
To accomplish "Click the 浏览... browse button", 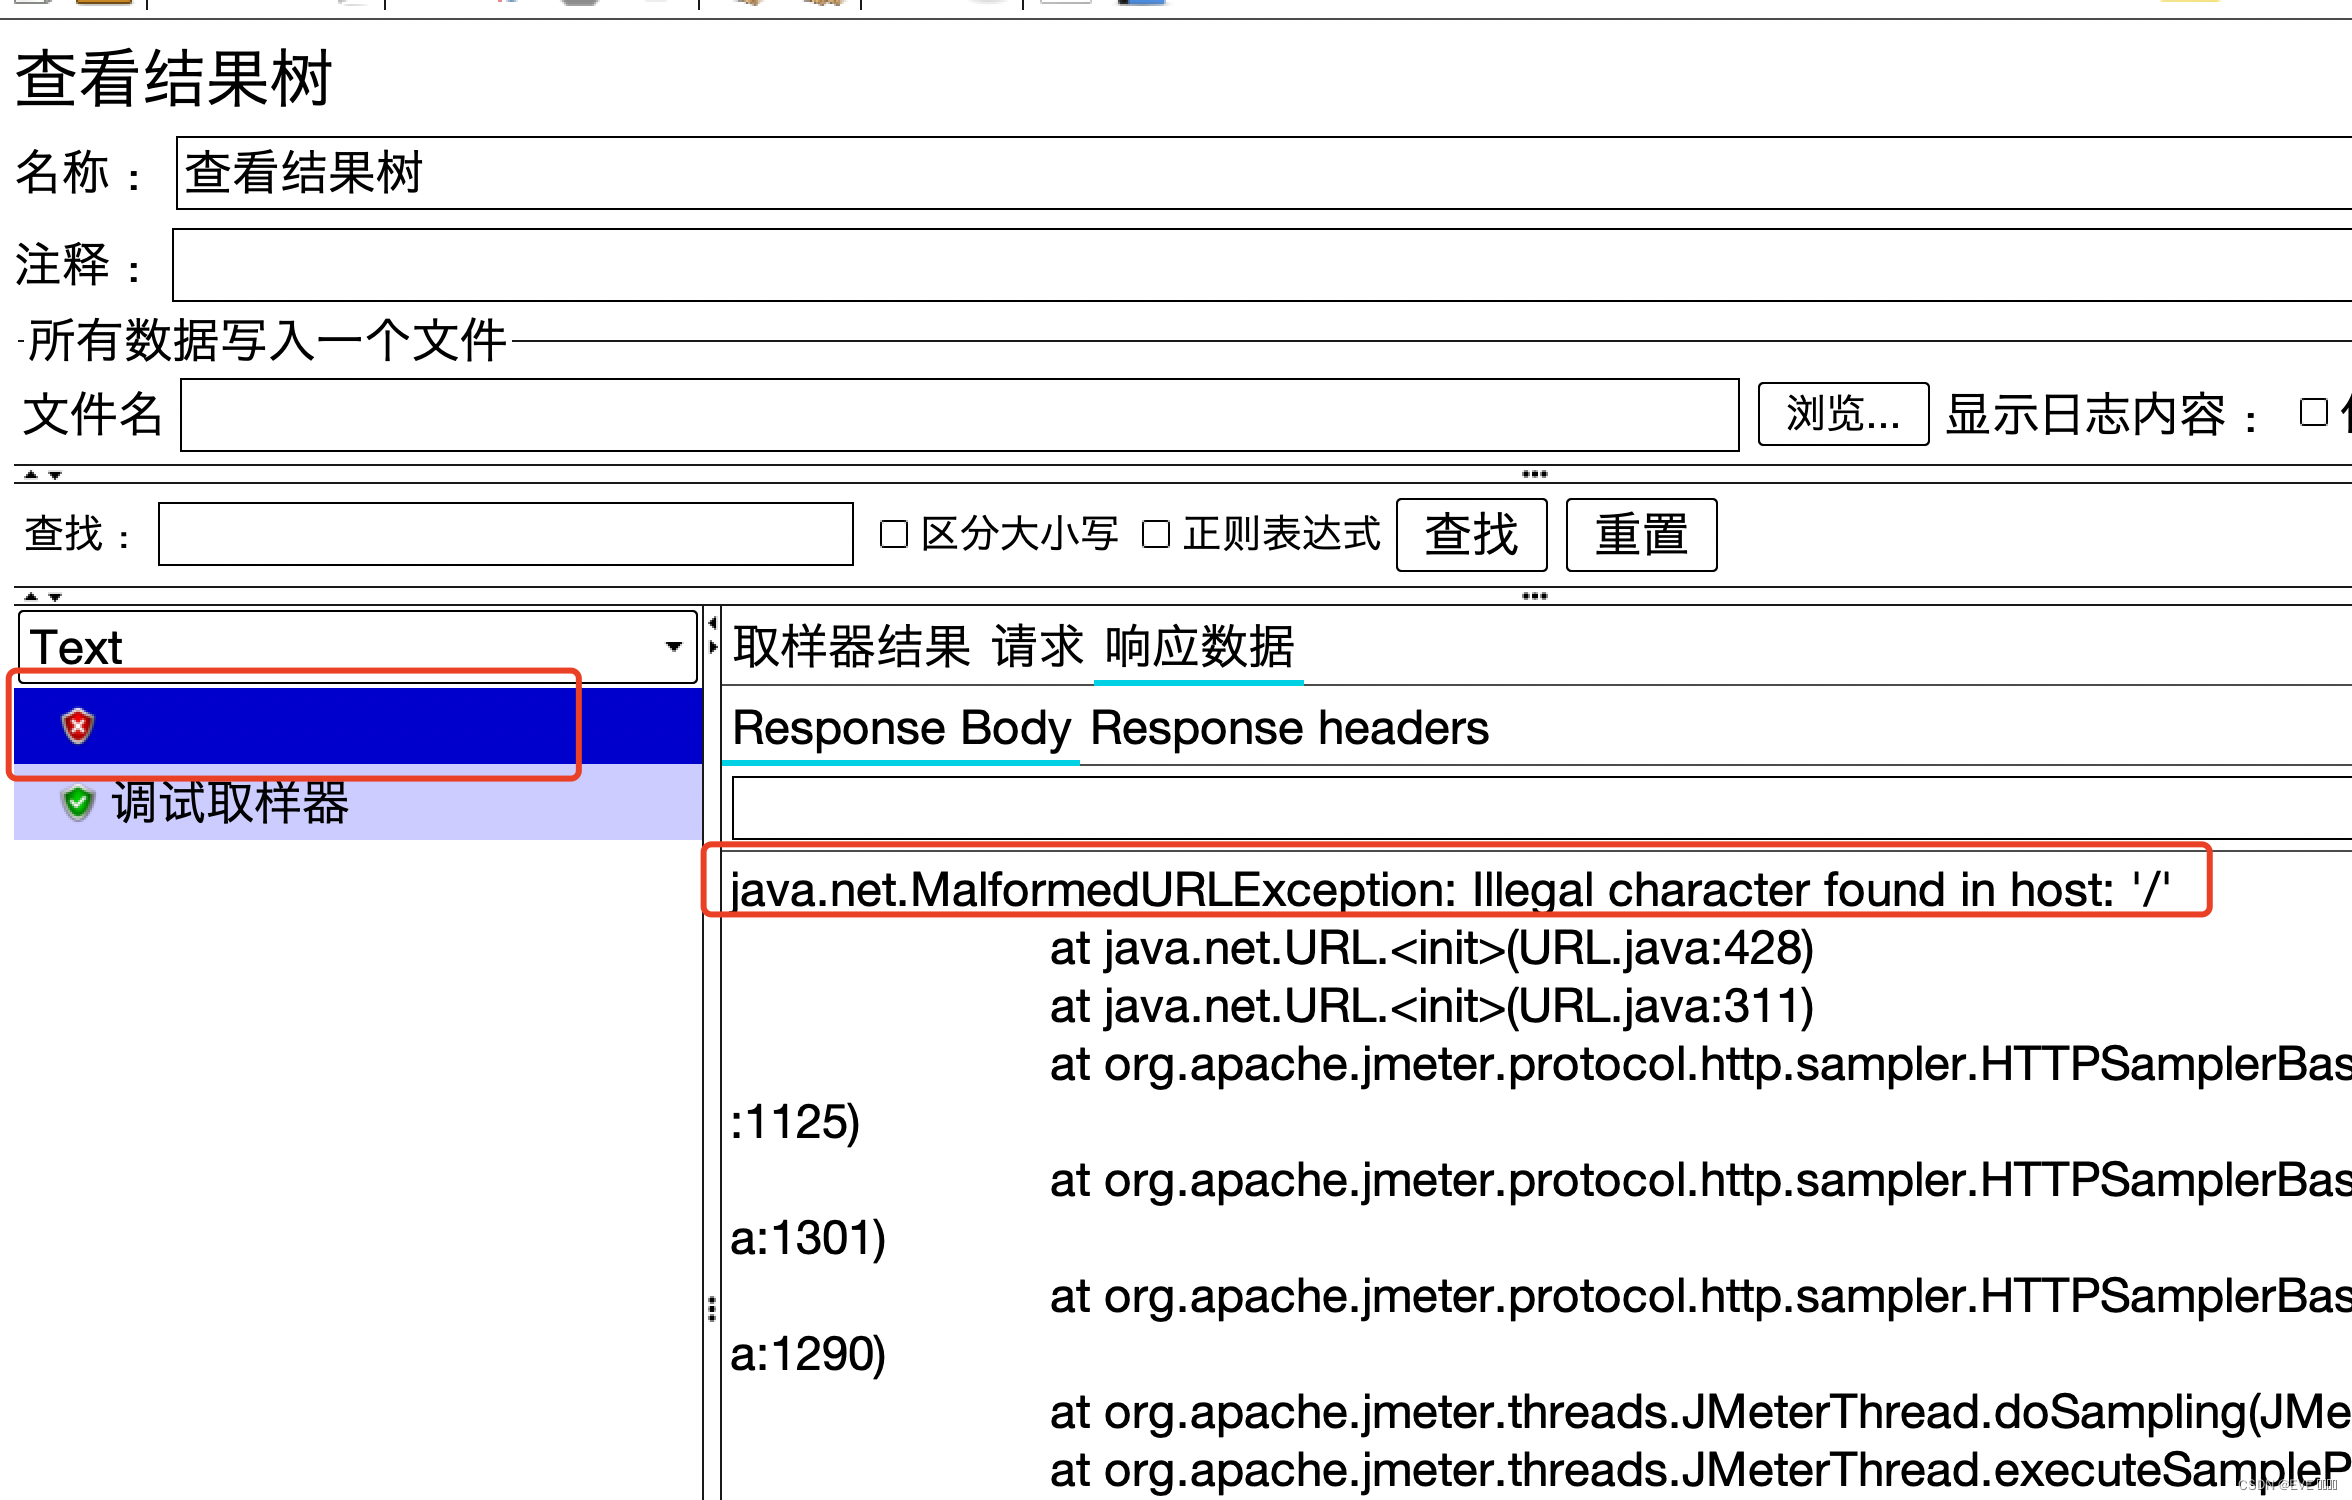I will (x=1843, y=414).
